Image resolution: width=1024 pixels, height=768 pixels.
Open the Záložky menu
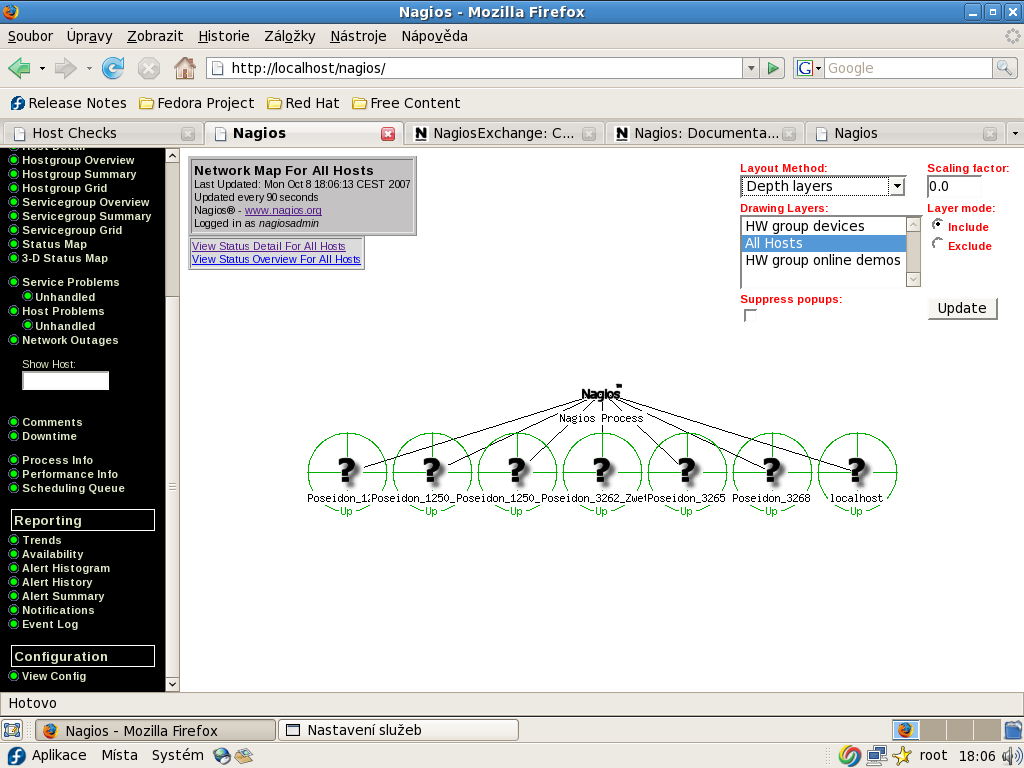click(290, 37)
